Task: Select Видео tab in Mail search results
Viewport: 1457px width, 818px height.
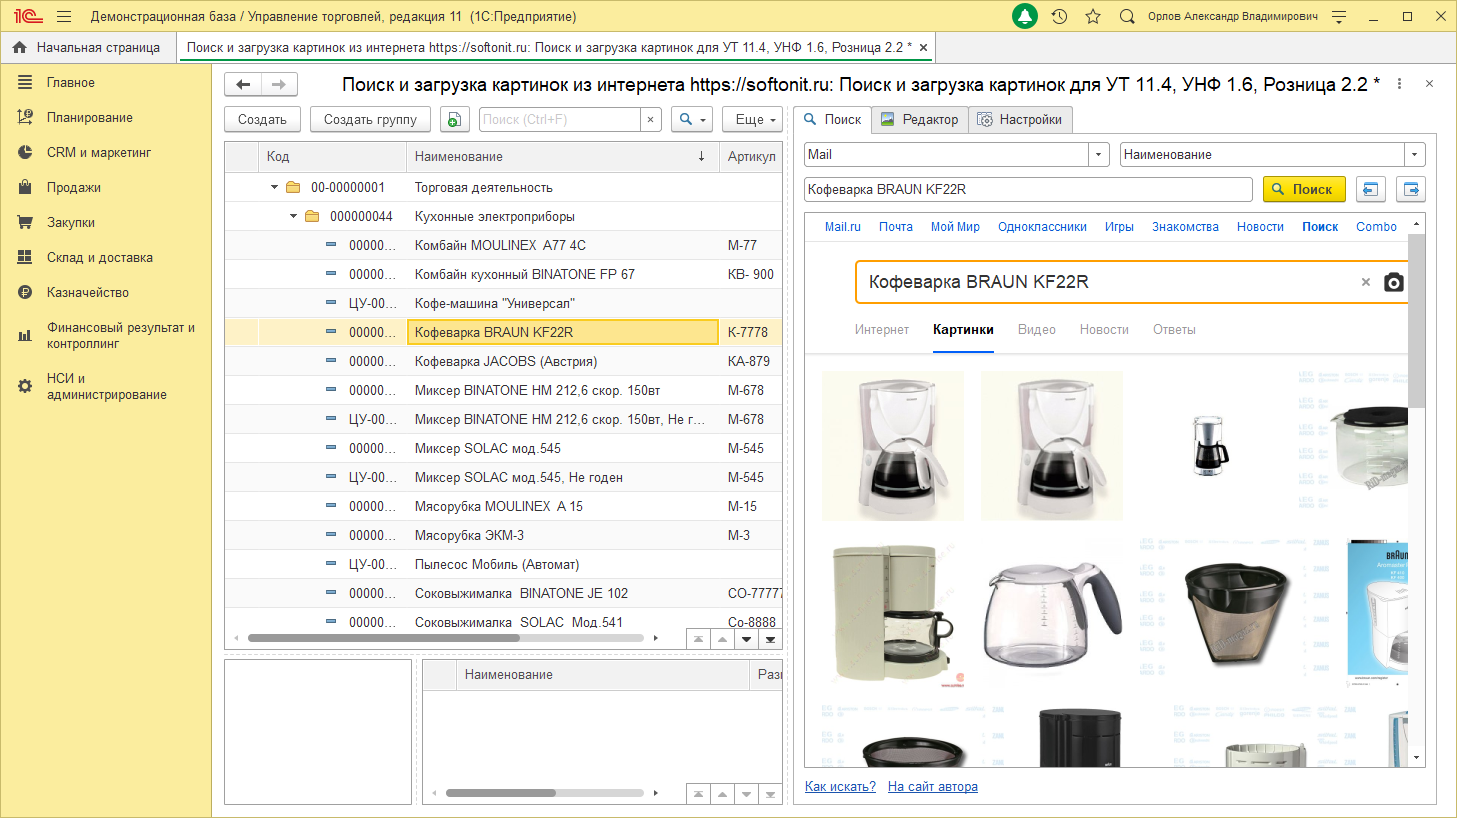Action: click(x=1036, y=329)
